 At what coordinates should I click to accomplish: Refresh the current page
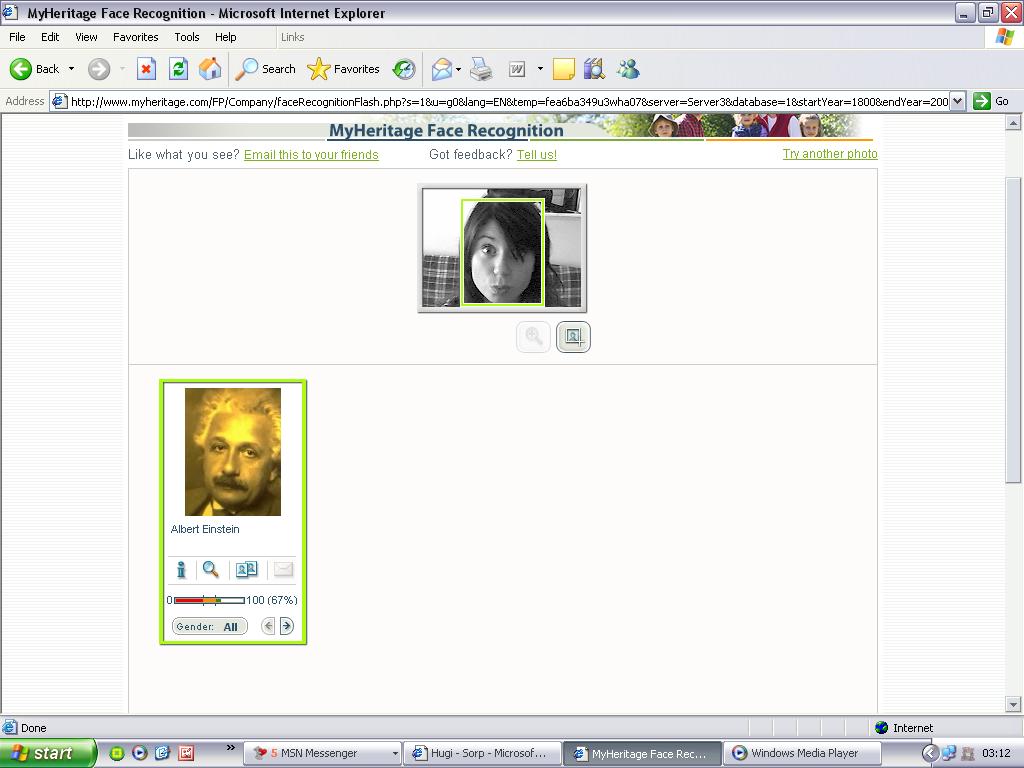[x=178, y=69]
